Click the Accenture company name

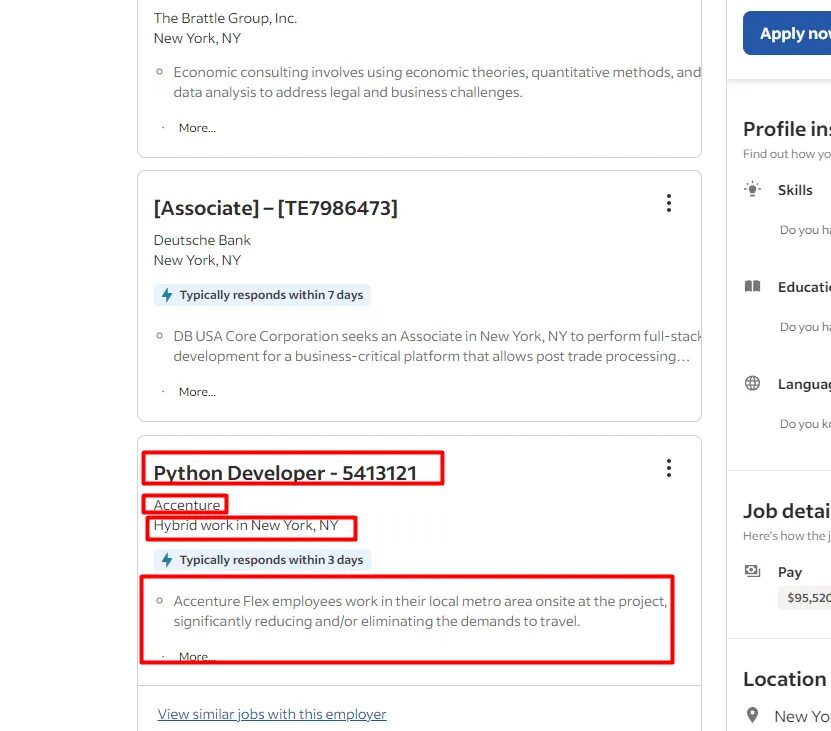coord(187,505)
